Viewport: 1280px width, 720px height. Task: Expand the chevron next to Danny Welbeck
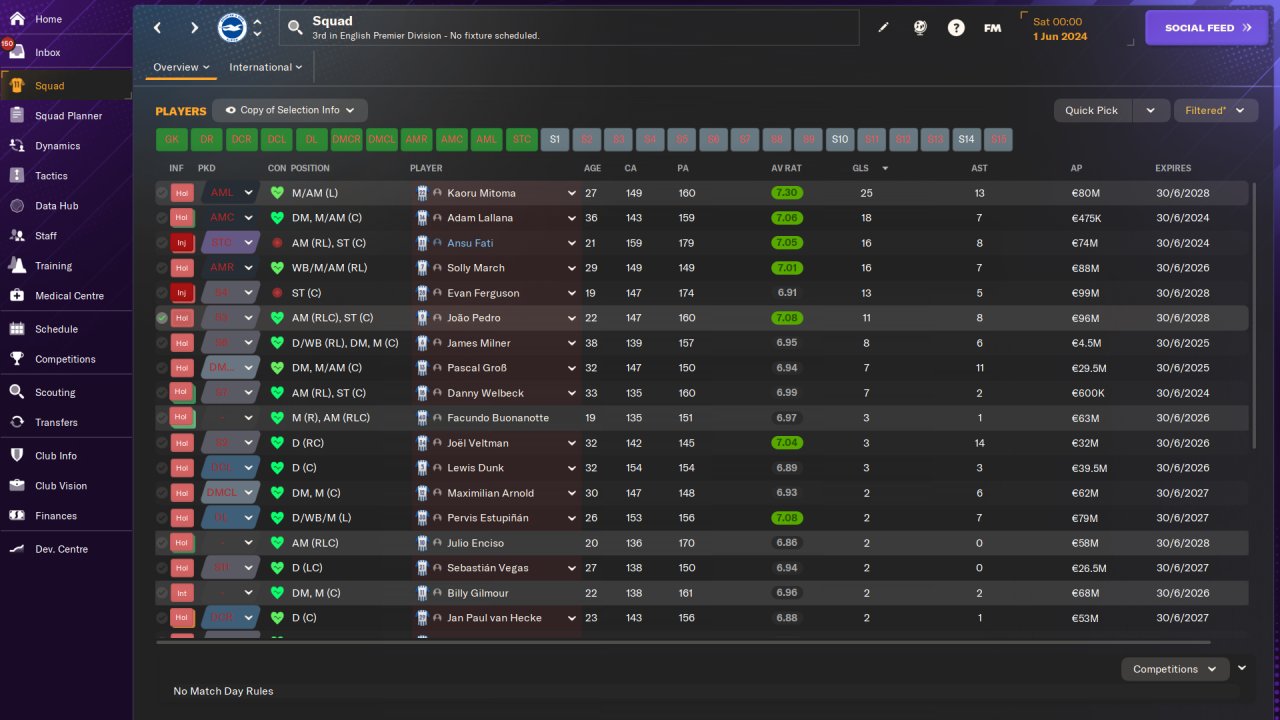tap(572, 393)
